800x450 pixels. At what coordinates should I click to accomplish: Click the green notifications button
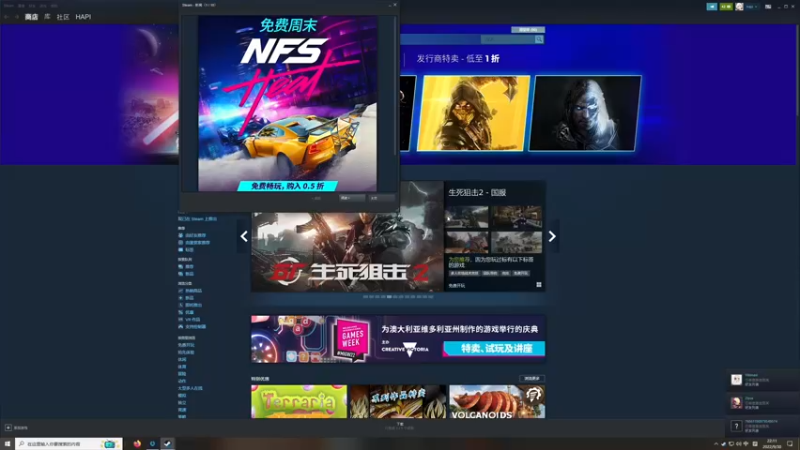(x=726, y=7)
